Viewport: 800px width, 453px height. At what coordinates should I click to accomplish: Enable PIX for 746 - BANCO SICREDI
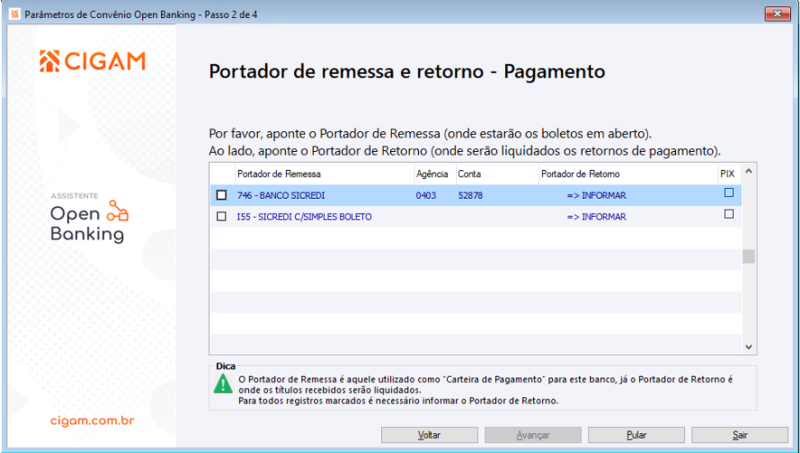[729, 193]
